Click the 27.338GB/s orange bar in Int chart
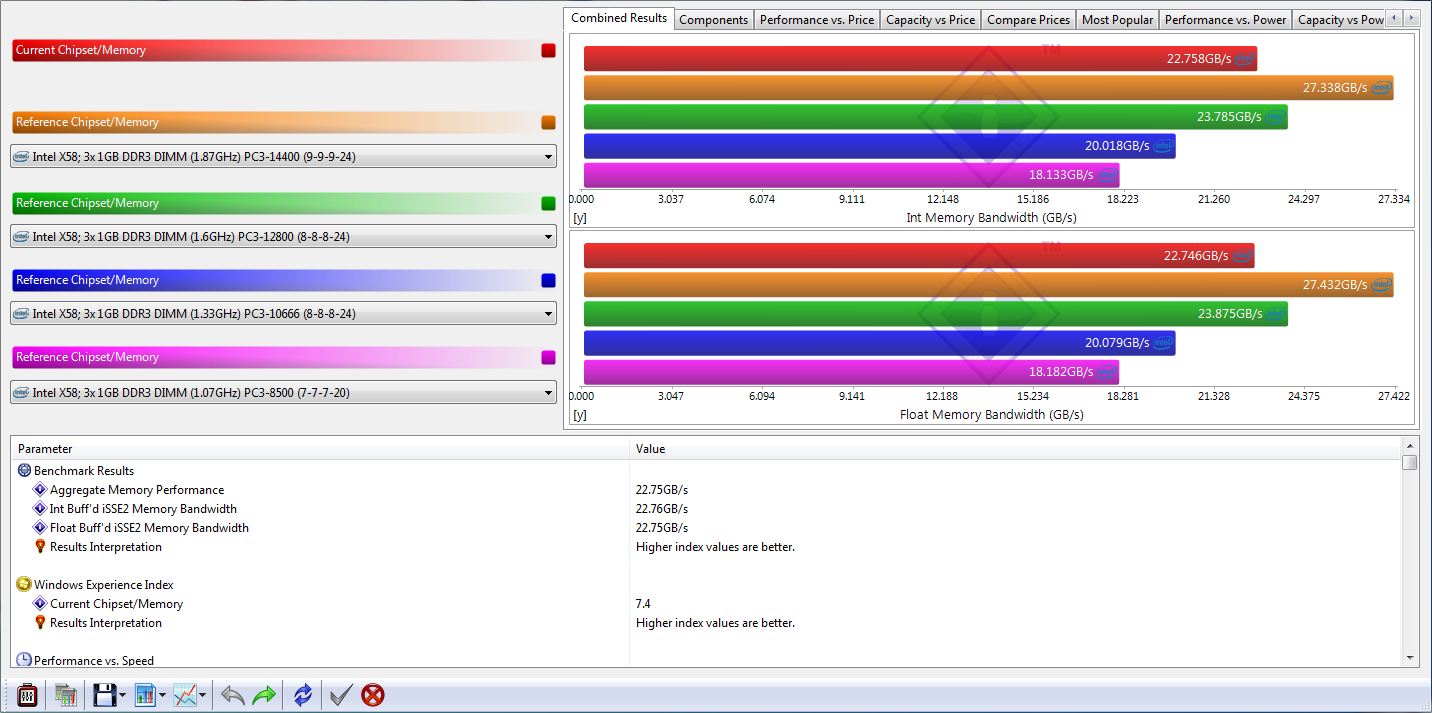The width and height of the screenshot is (1432, 713). click(988, 88)
